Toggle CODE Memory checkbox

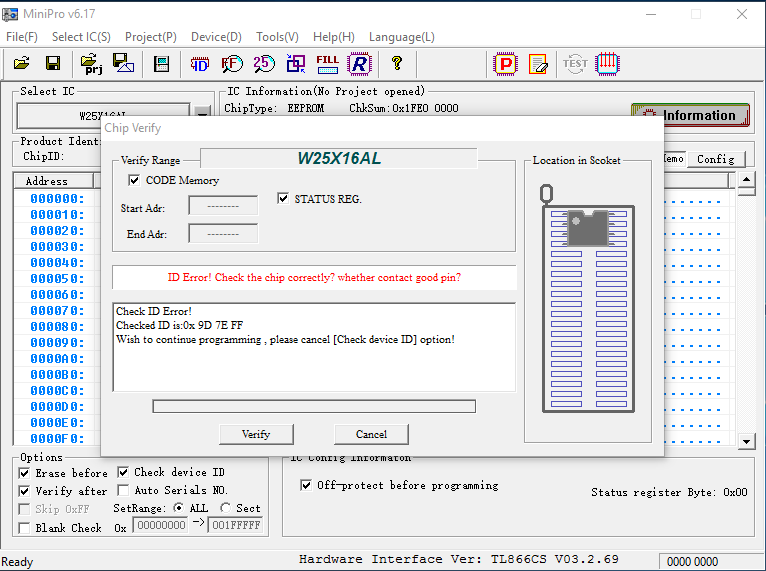coord(134,180)
